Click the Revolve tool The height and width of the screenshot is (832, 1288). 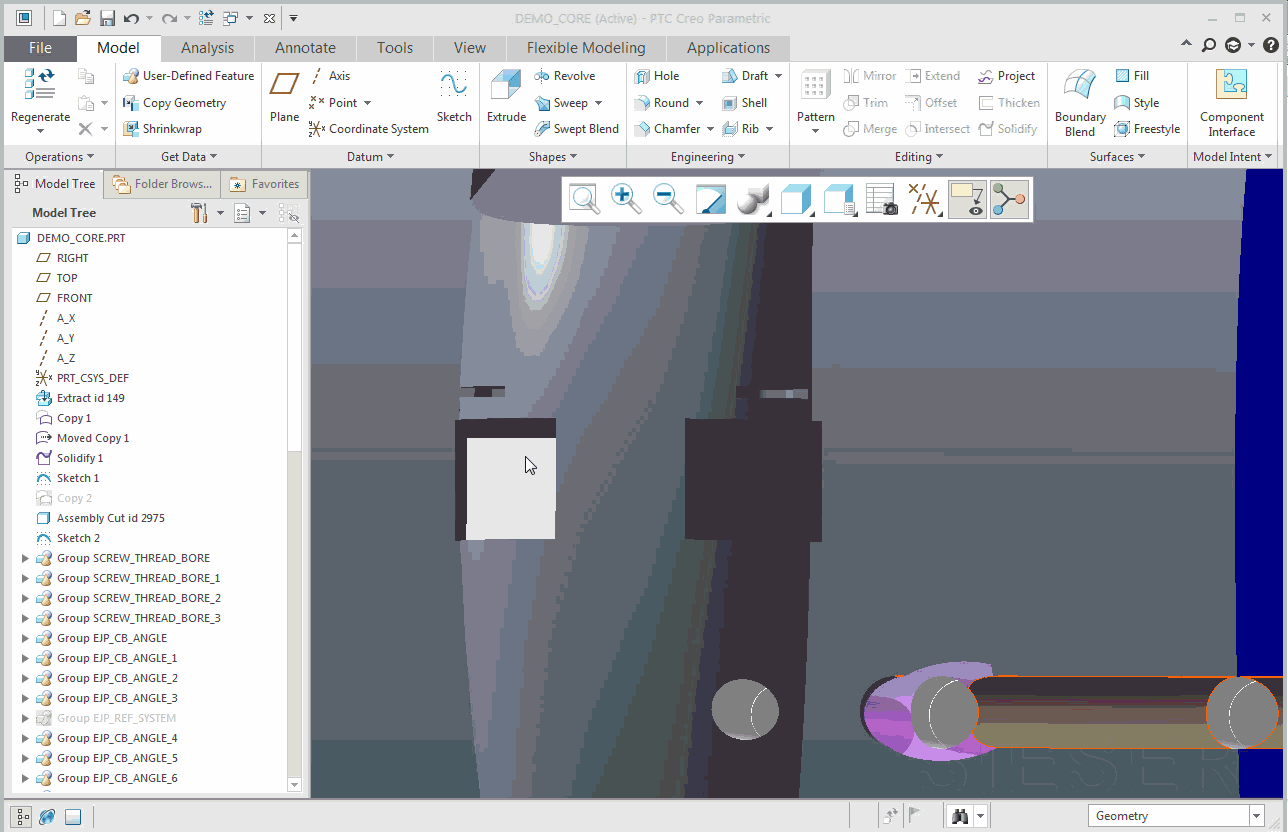pos(566,76)
